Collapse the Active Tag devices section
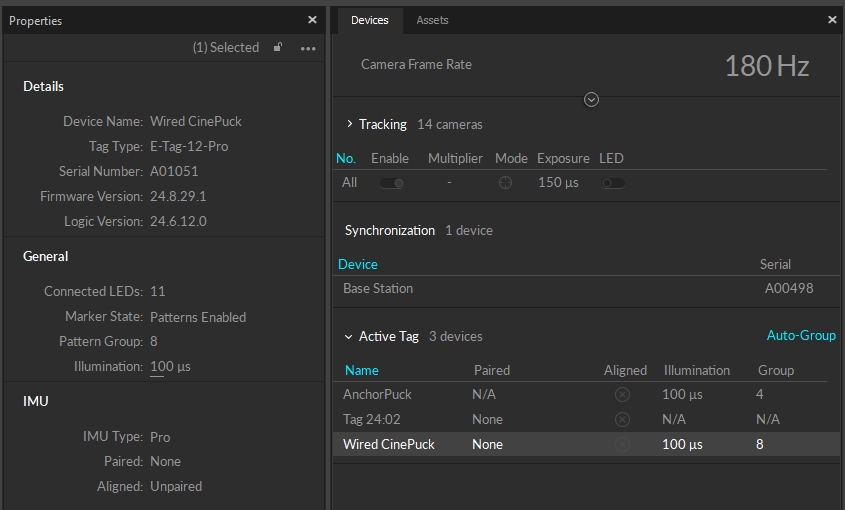845x510 pixels. [x=348, y=337]
